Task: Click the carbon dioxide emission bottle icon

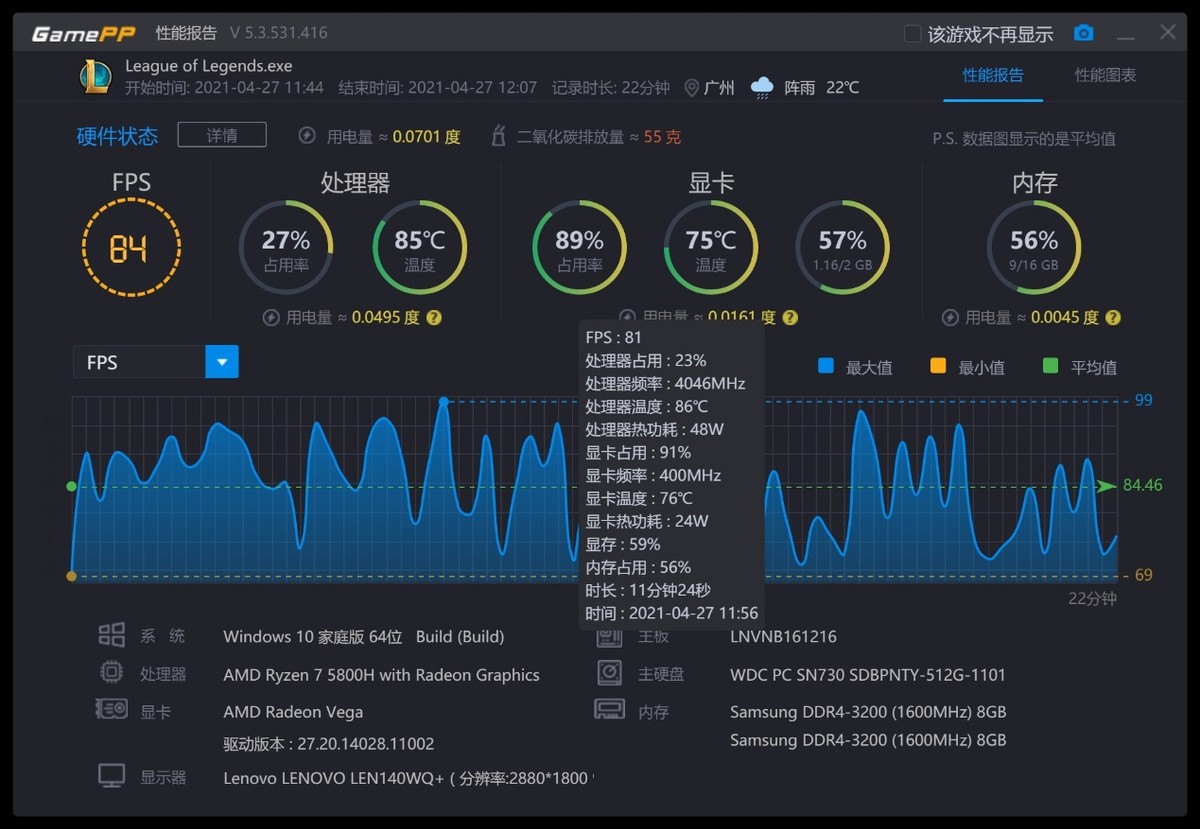Action: [498, 136]
